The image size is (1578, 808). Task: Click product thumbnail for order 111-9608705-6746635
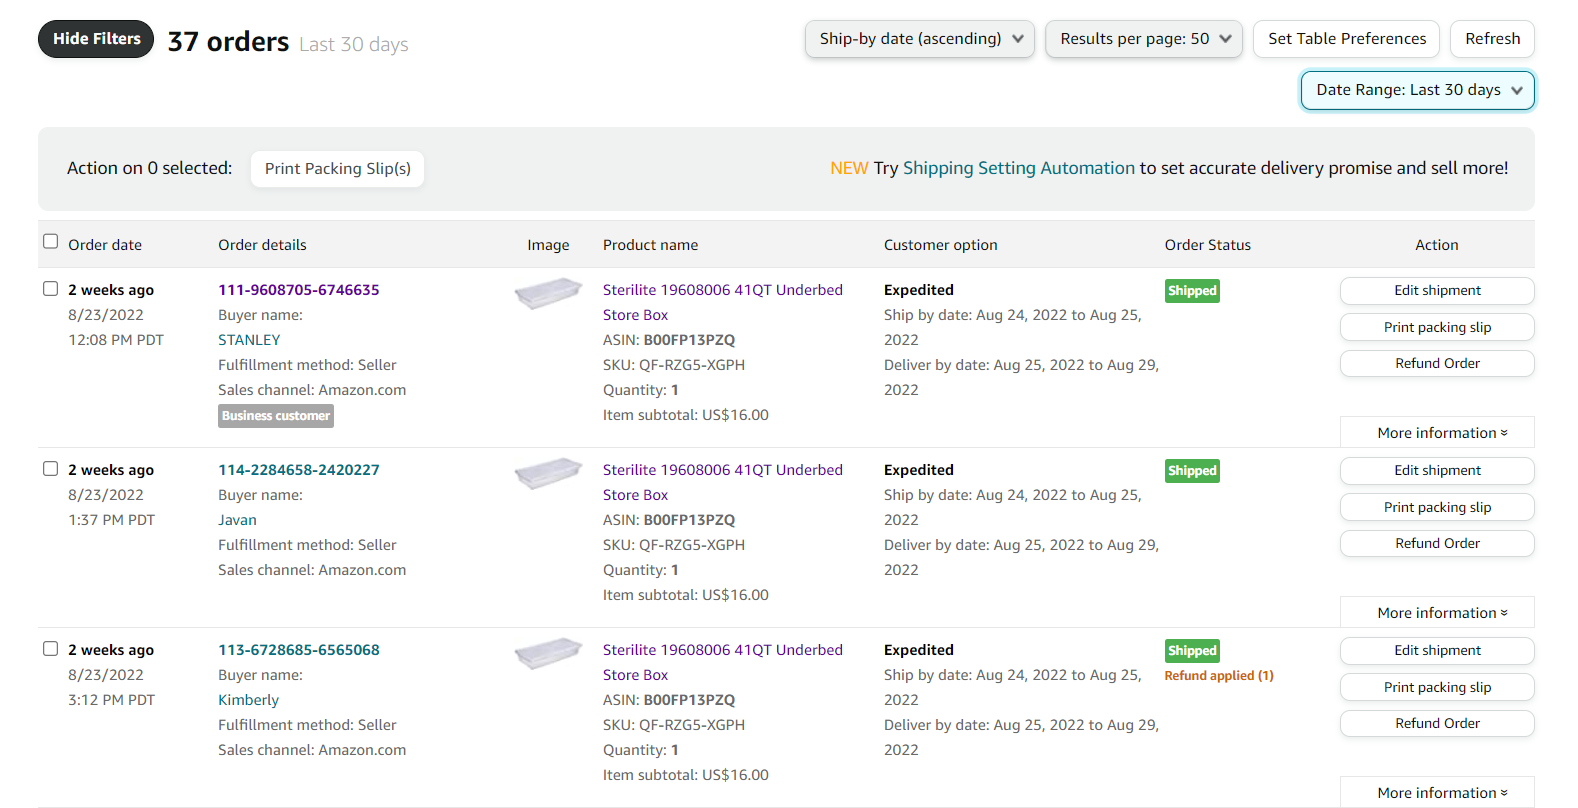[x=547, y=293]
